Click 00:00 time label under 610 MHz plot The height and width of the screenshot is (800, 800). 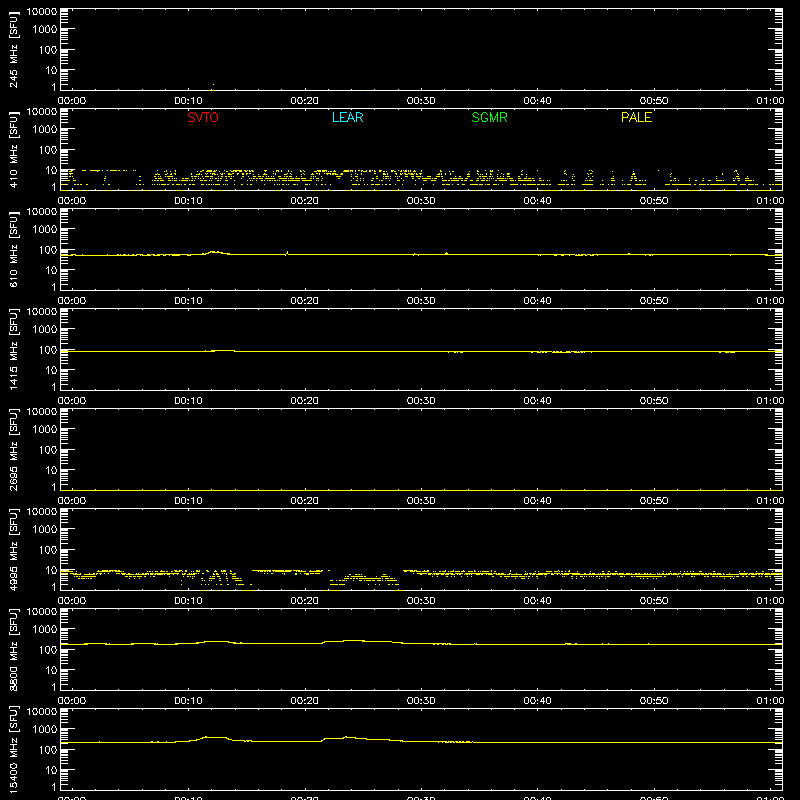click(x=72, y=301)
